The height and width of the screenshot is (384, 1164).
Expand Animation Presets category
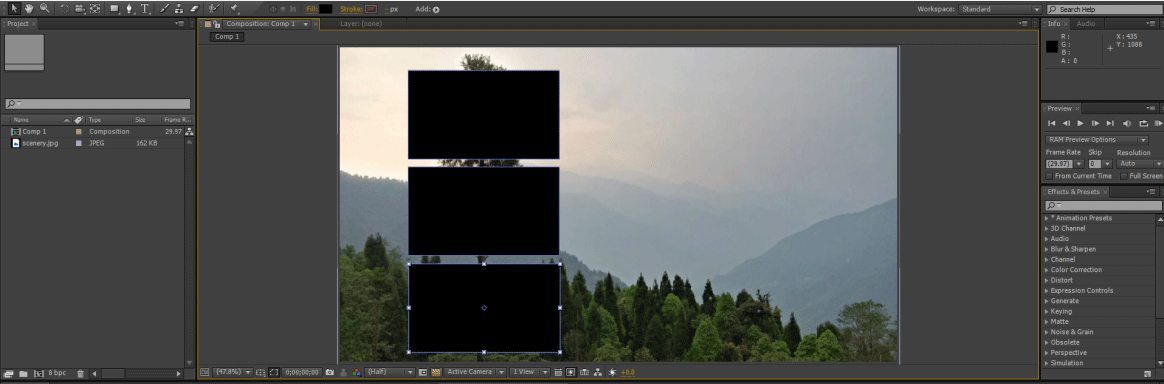tap(1047, 218)
